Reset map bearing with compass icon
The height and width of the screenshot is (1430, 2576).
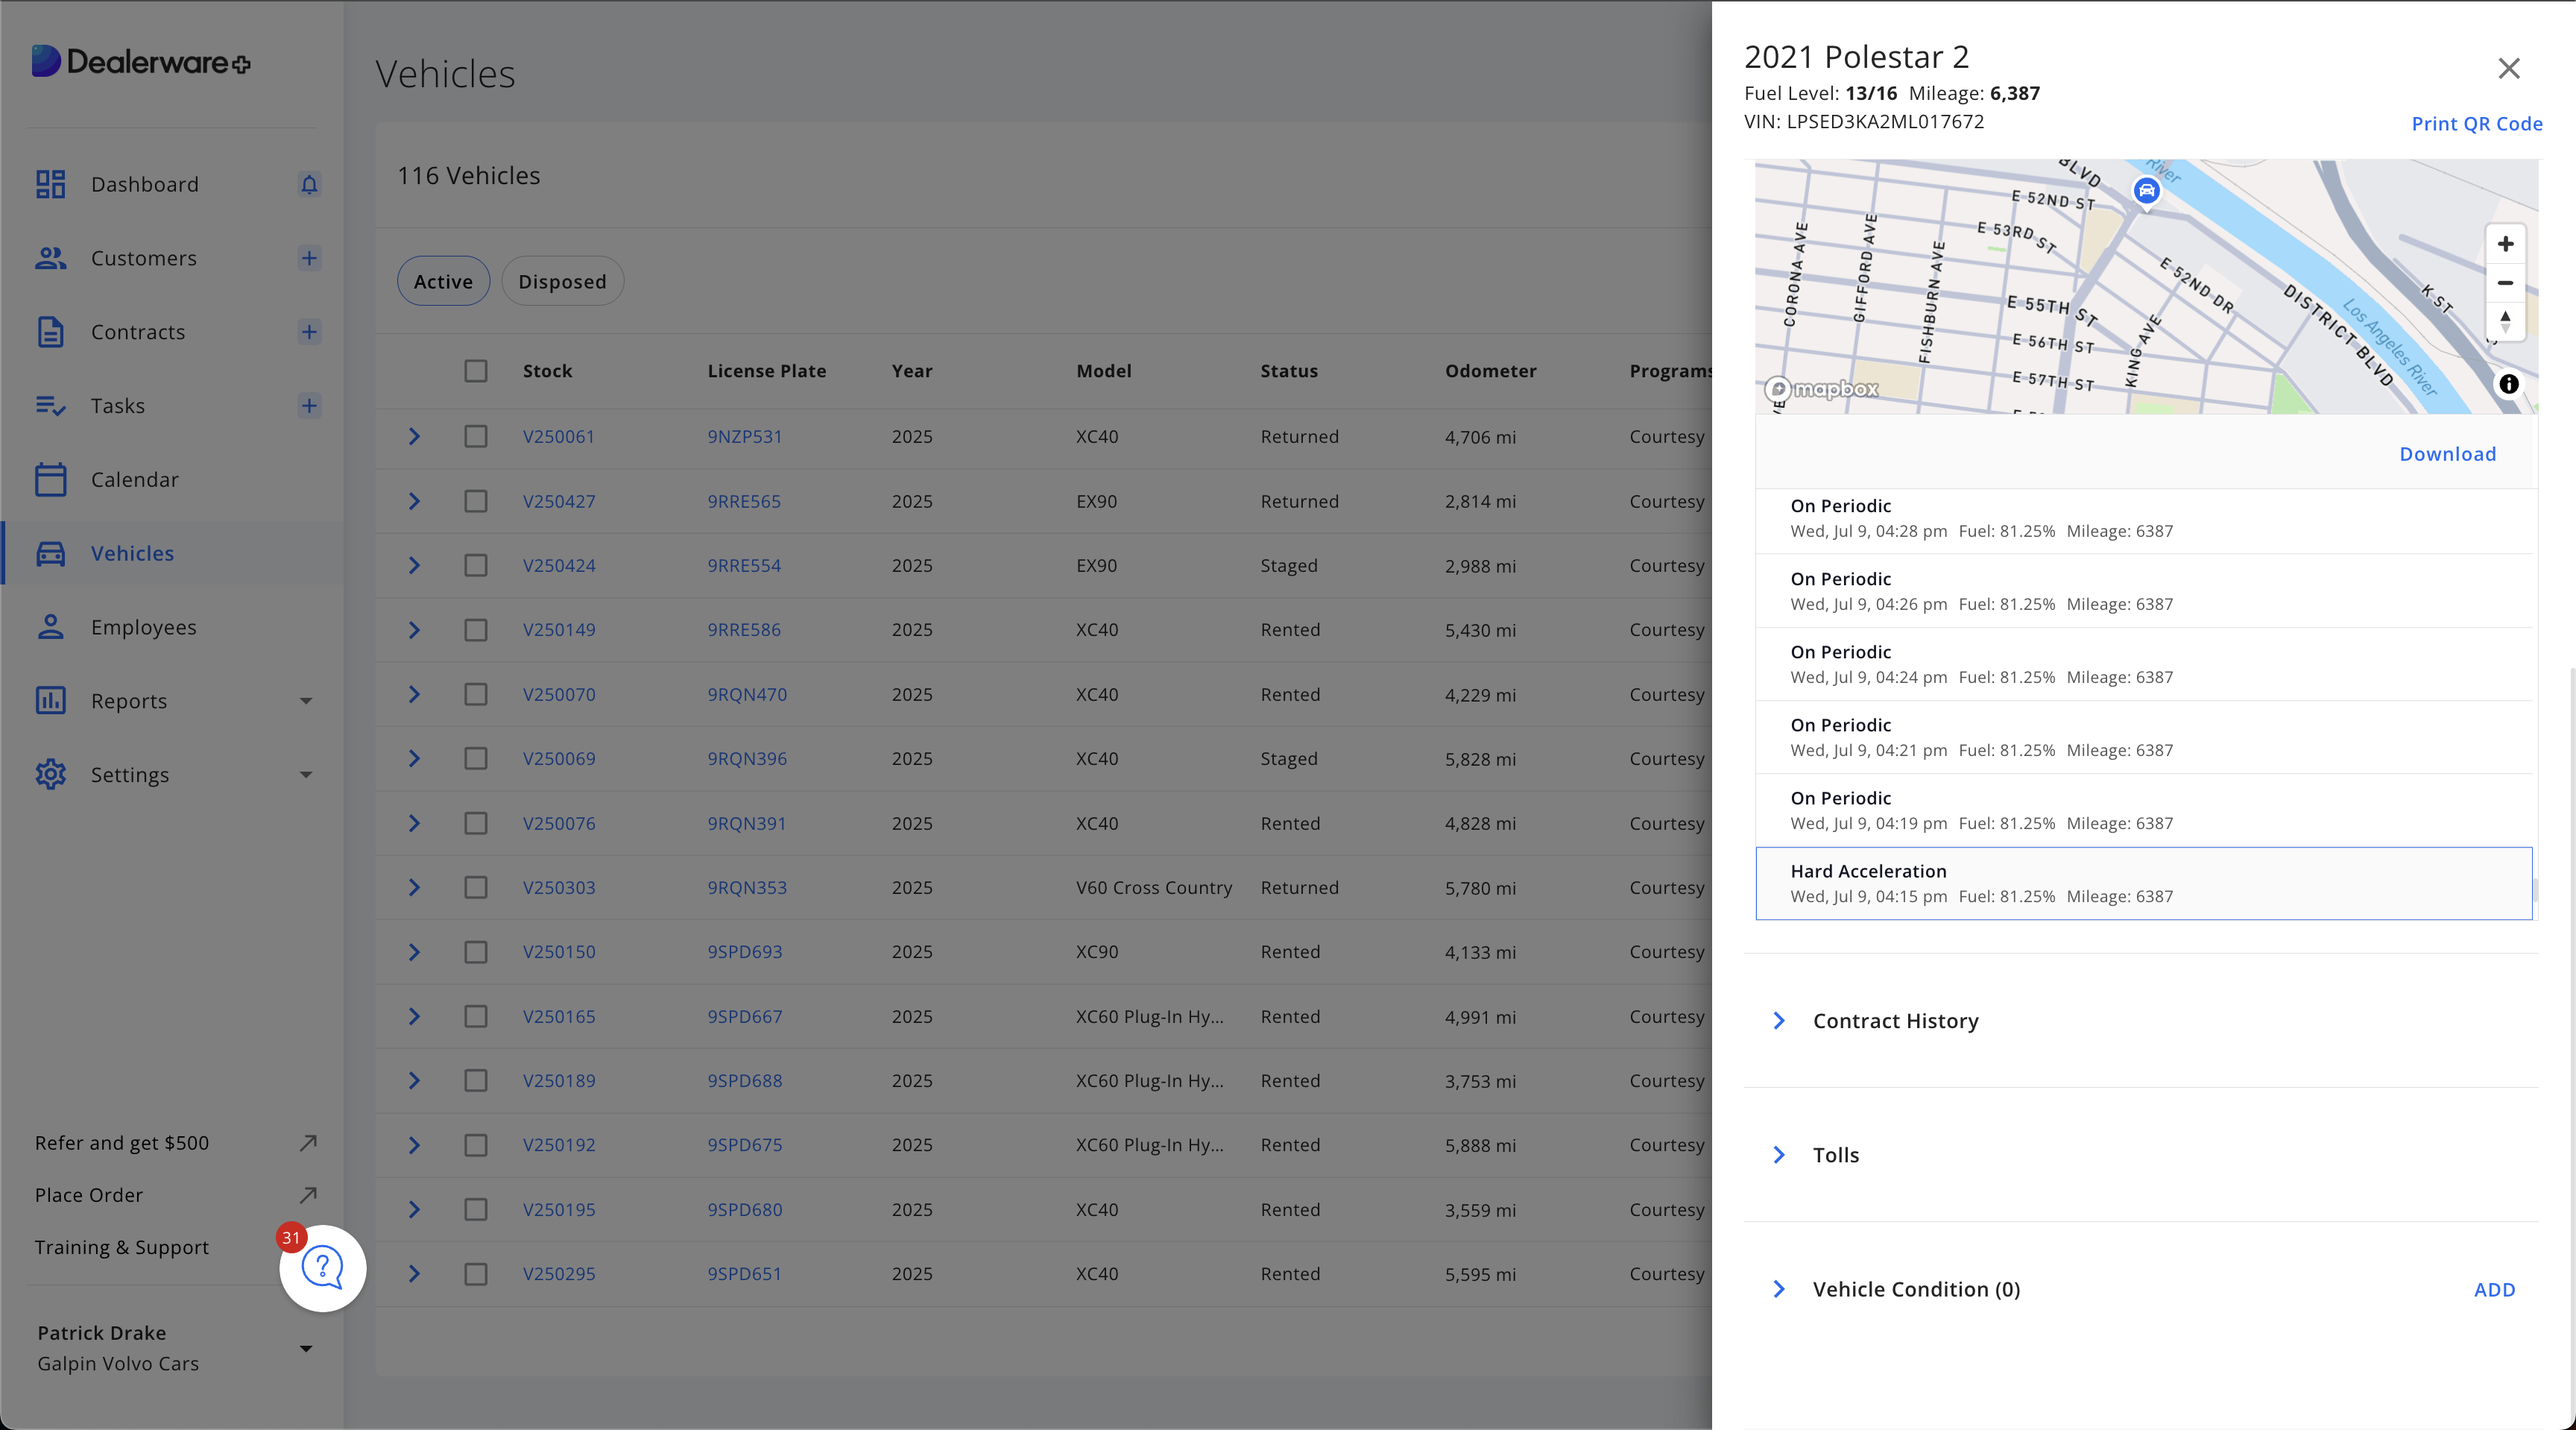[2505, 321]
